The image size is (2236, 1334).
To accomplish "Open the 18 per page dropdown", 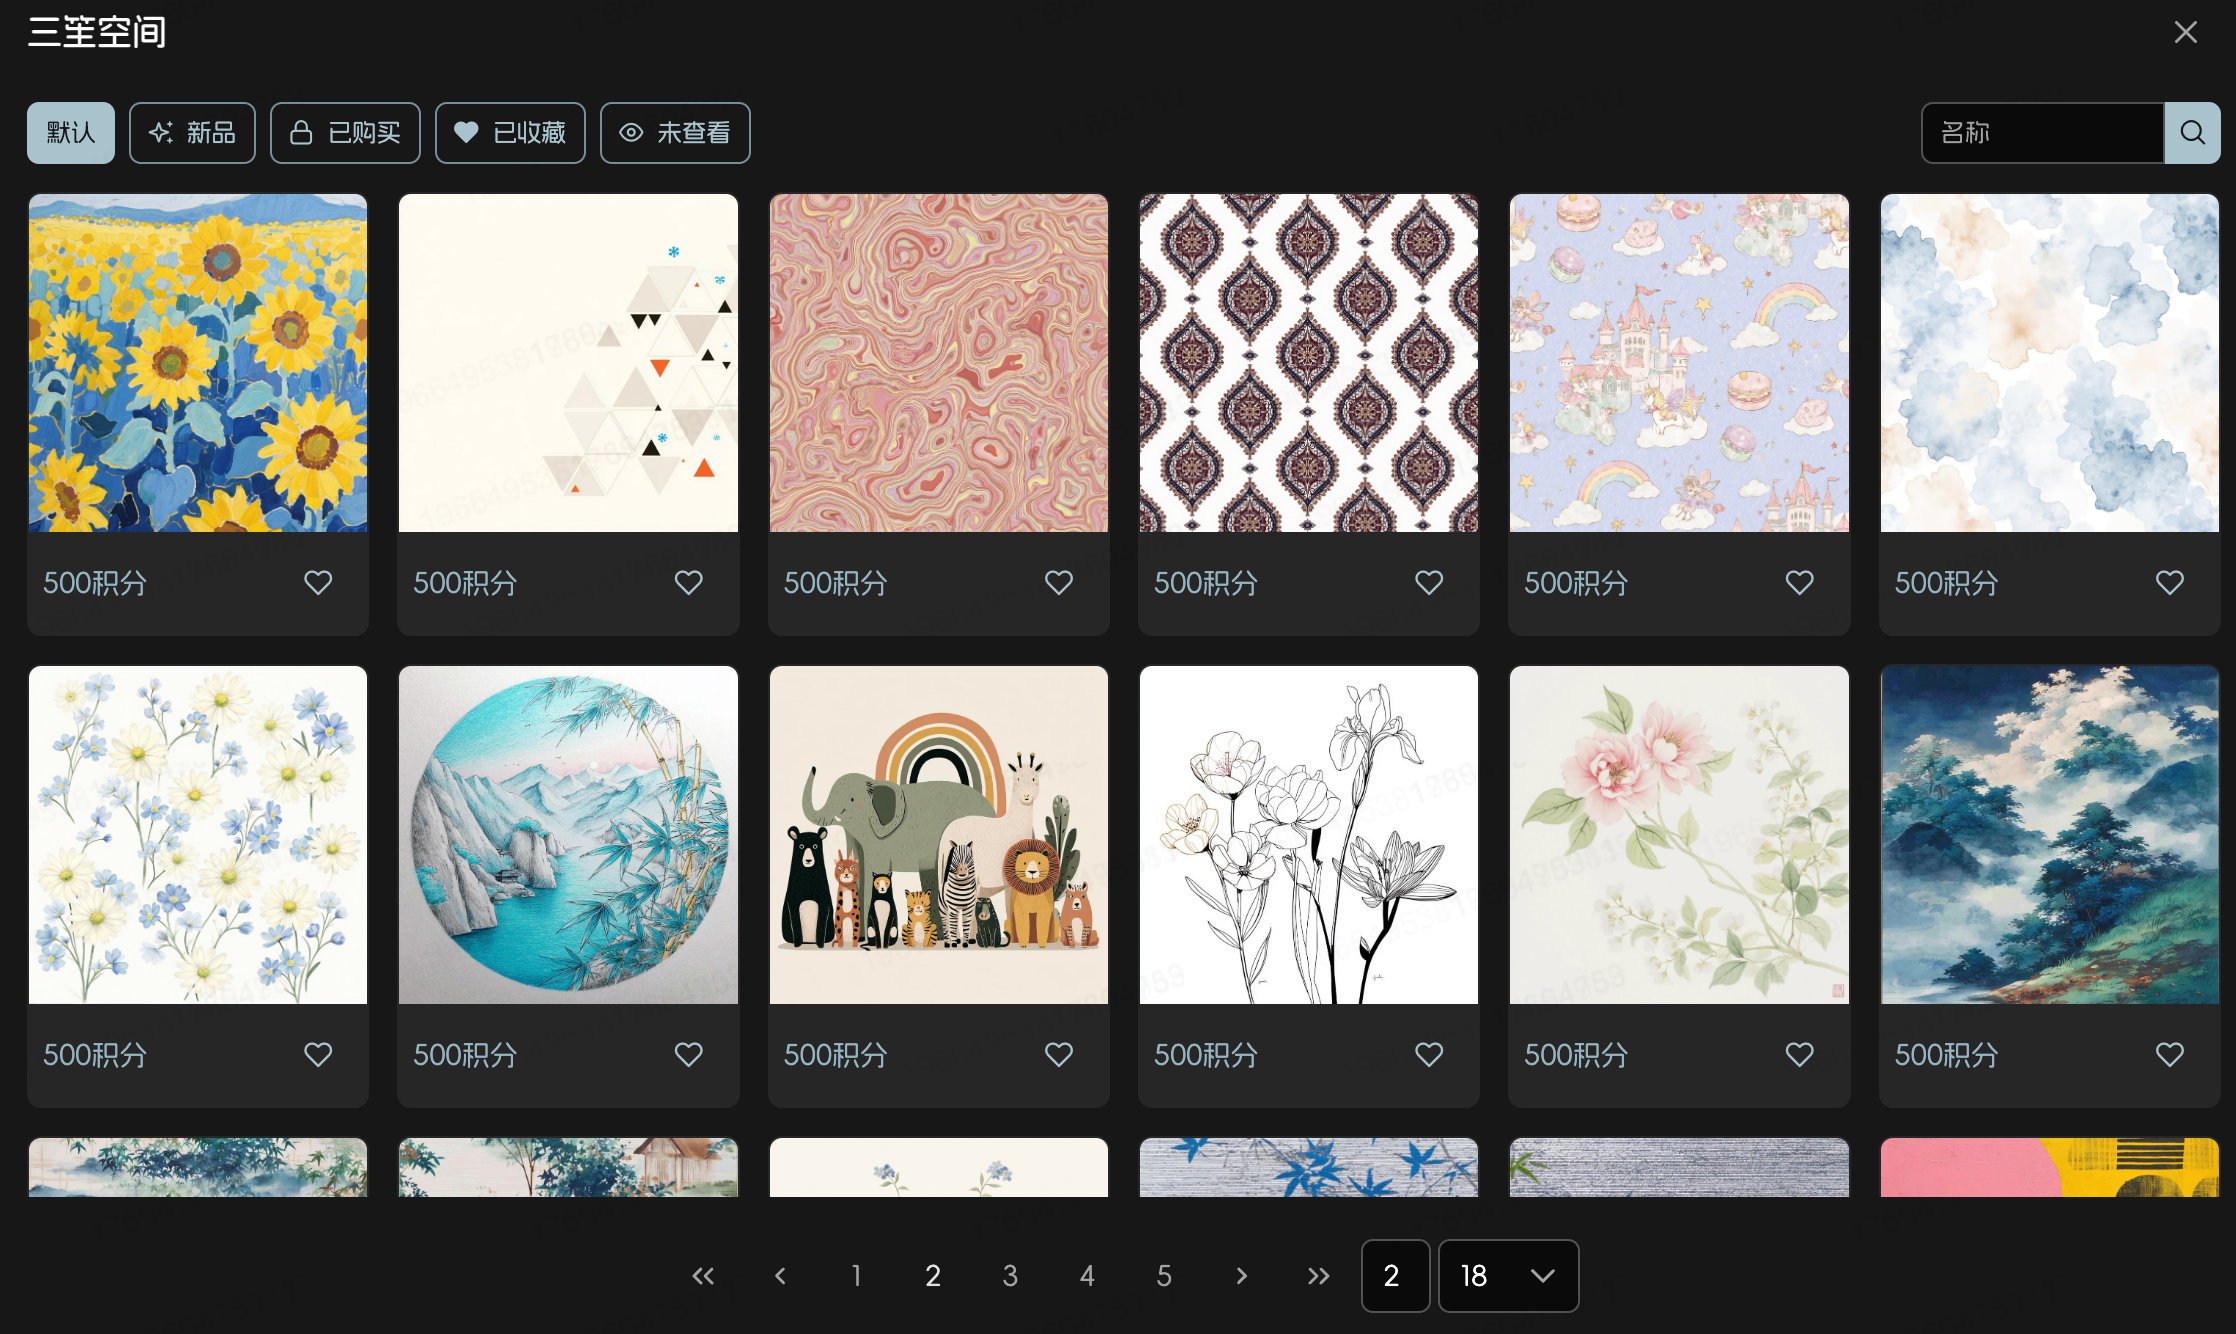I will 1508,1276.
